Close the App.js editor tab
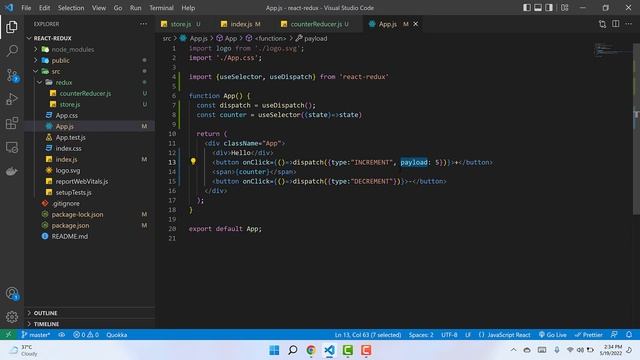The width and height of the screenshot is (640, 360). [x=416, y=24]
